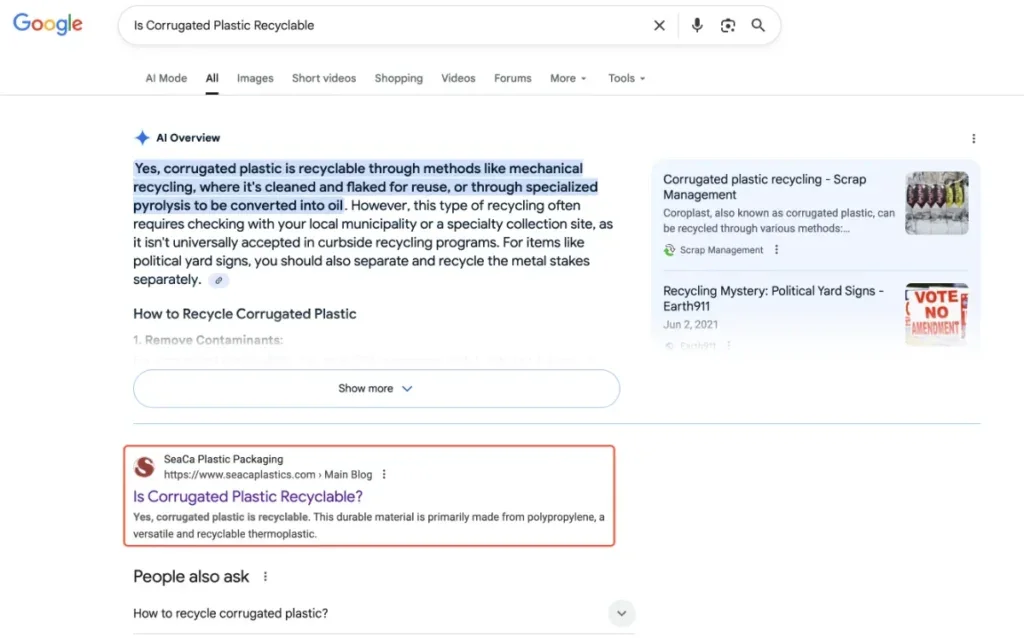Open 'Is Corrugated Plastic Recyclable?' result link
Image resolution: width=1024 pixels, height=638 pixels.
tap(248, 496)
